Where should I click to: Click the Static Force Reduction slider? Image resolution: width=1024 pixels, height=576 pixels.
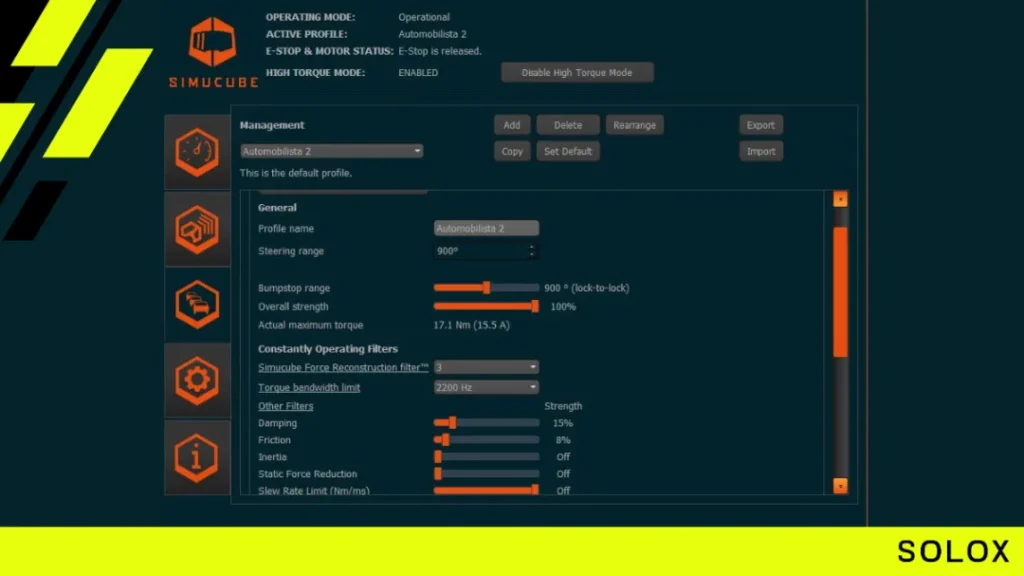pyautogui.click(x=486, y=473)
